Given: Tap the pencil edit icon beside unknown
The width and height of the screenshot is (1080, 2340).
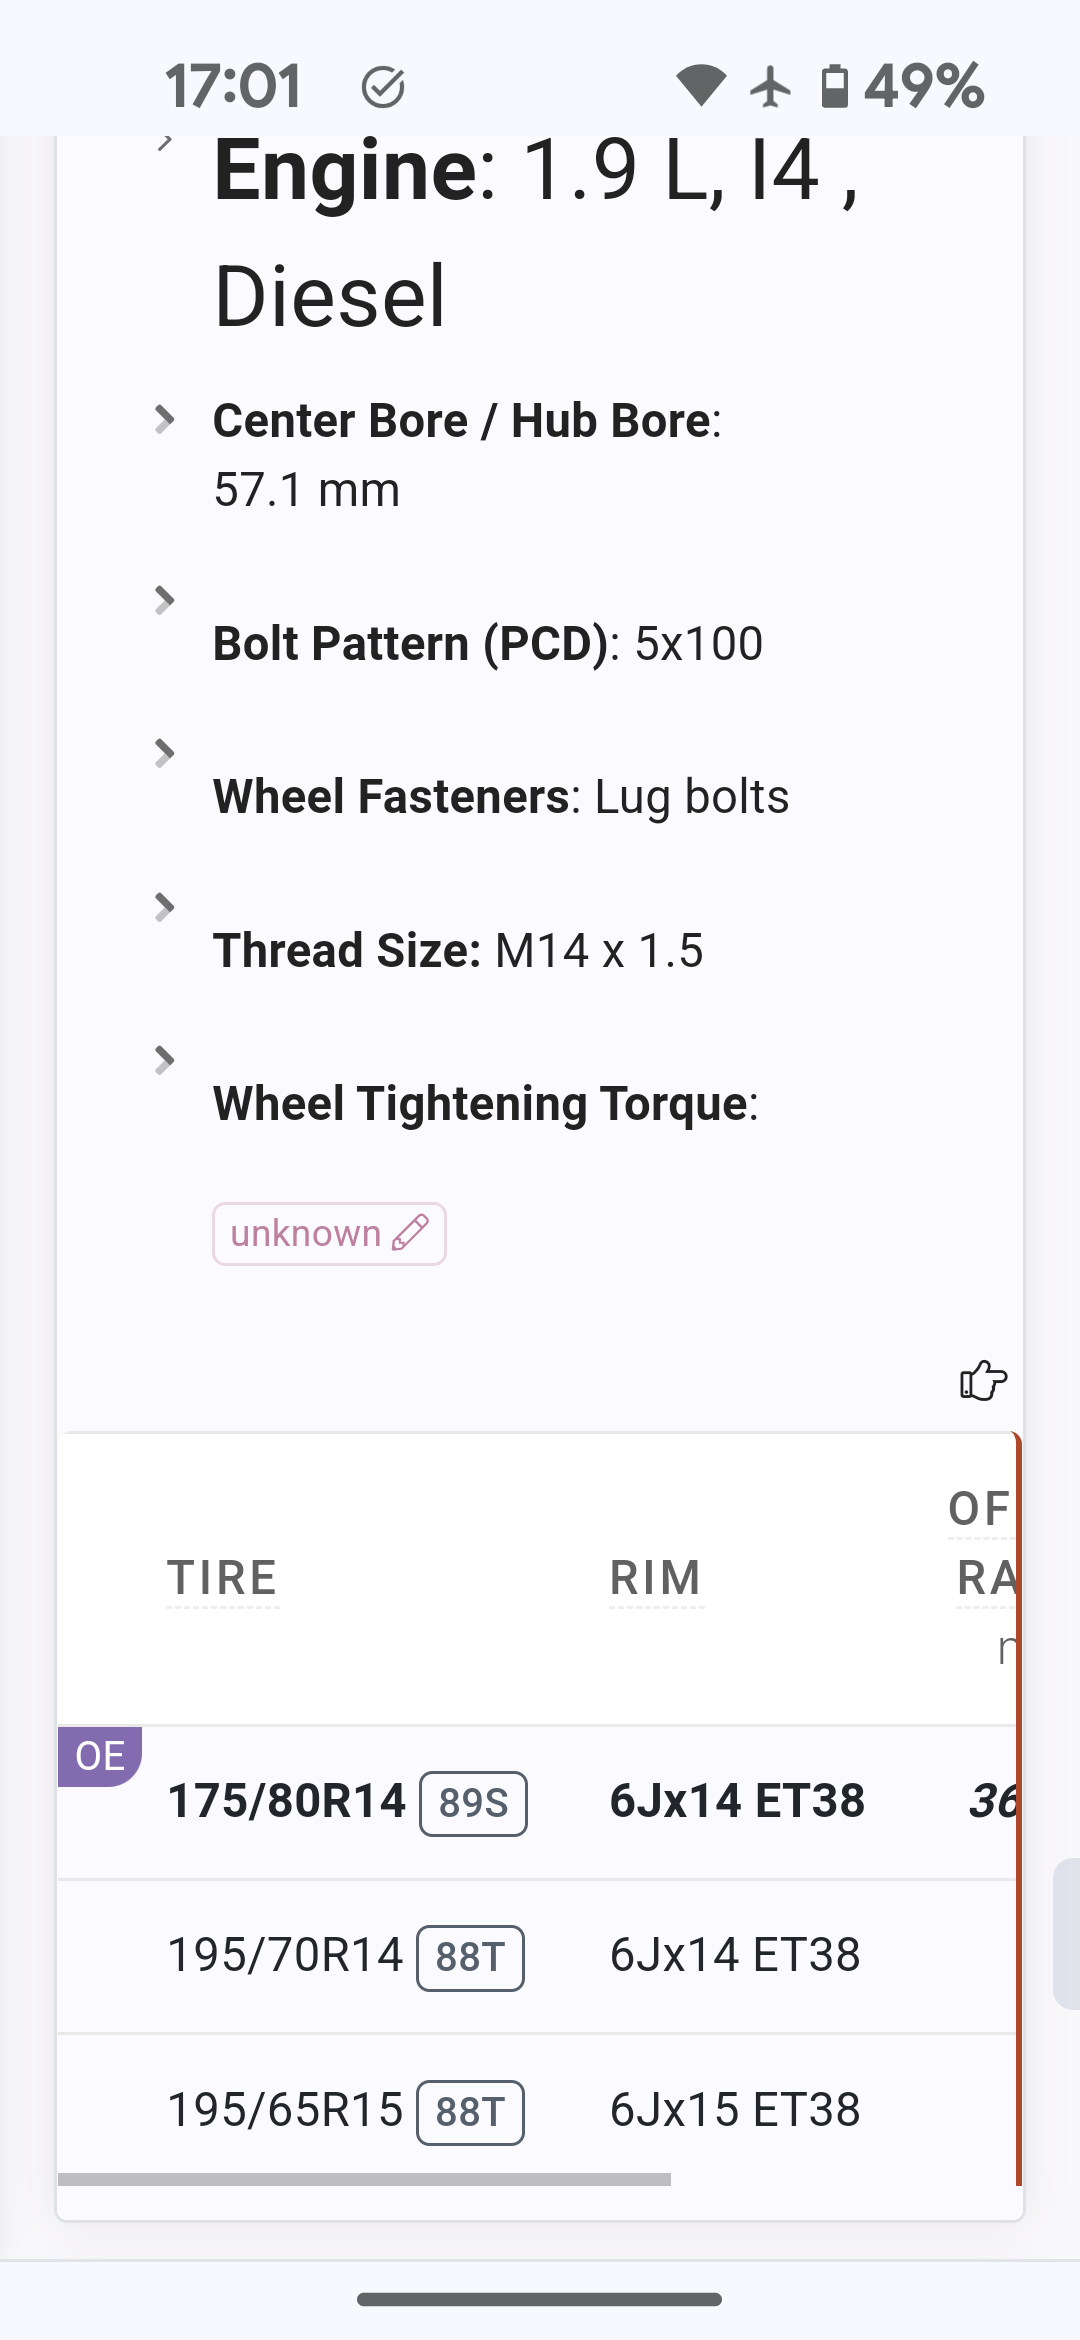Looking at the screenshot, I should 410,1233.
